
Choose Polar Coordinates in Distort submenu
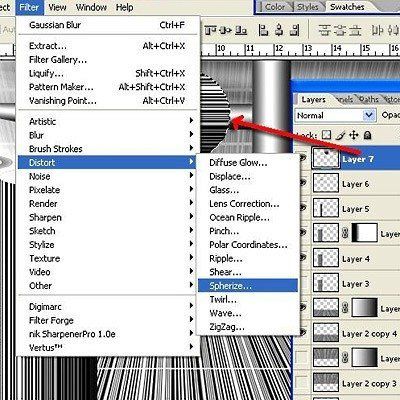coord(248,245)
